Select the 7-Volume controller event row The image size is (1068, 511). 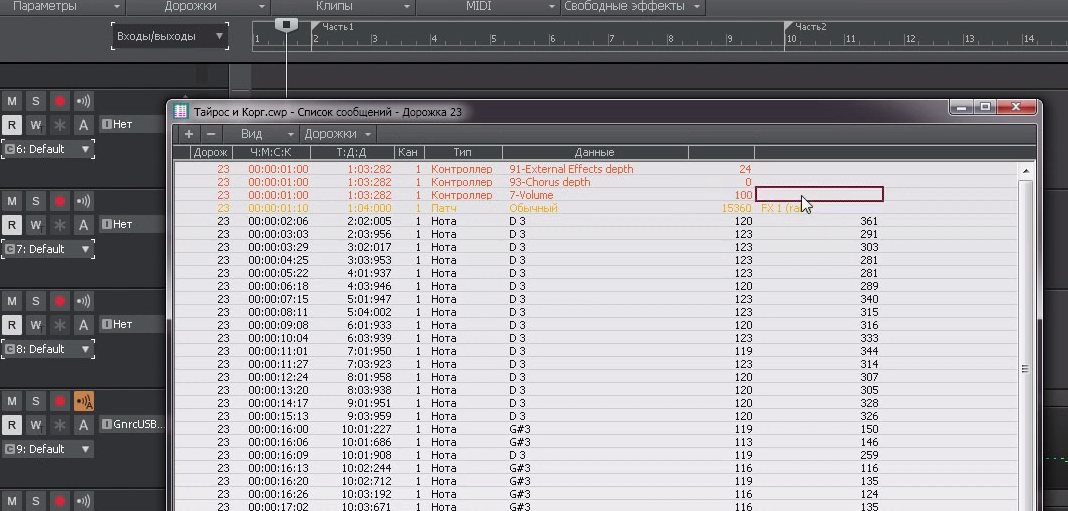530,195
